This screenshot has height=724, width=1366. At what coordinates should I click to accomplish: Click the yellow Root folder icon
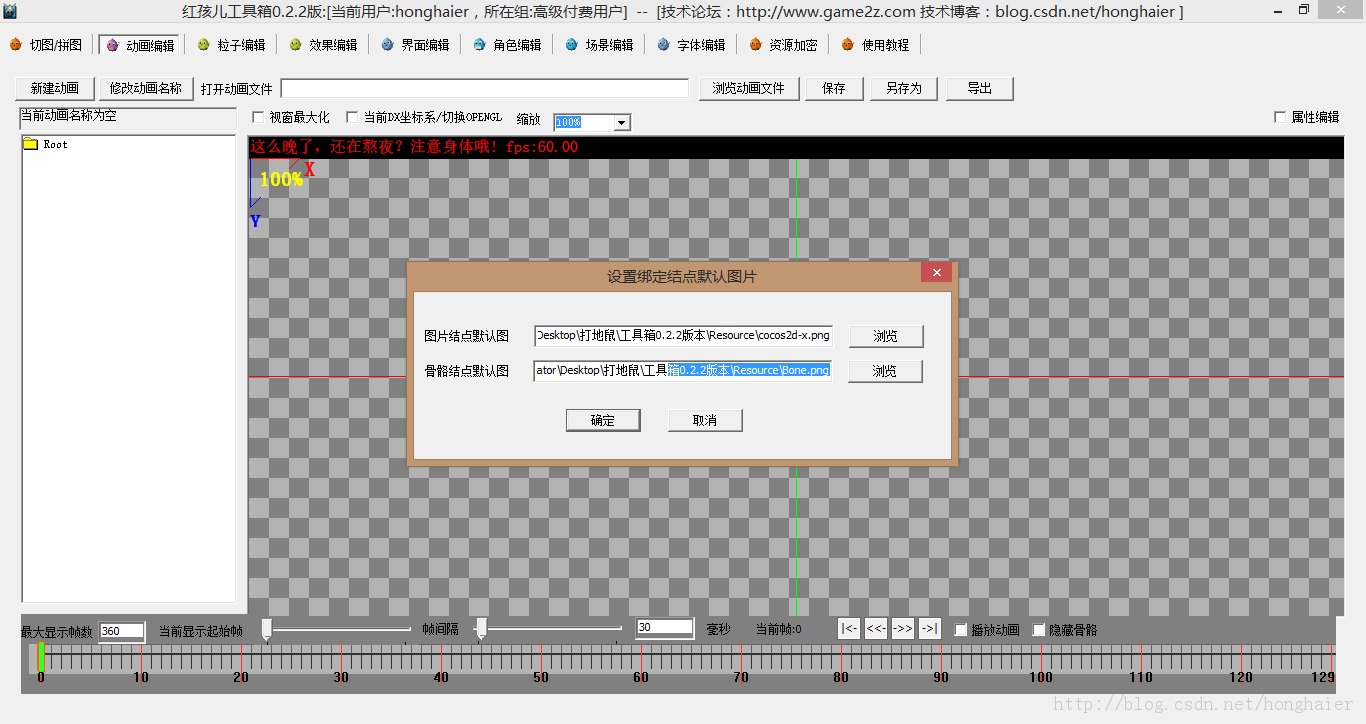pyautogui.click(x=30, y=144)
